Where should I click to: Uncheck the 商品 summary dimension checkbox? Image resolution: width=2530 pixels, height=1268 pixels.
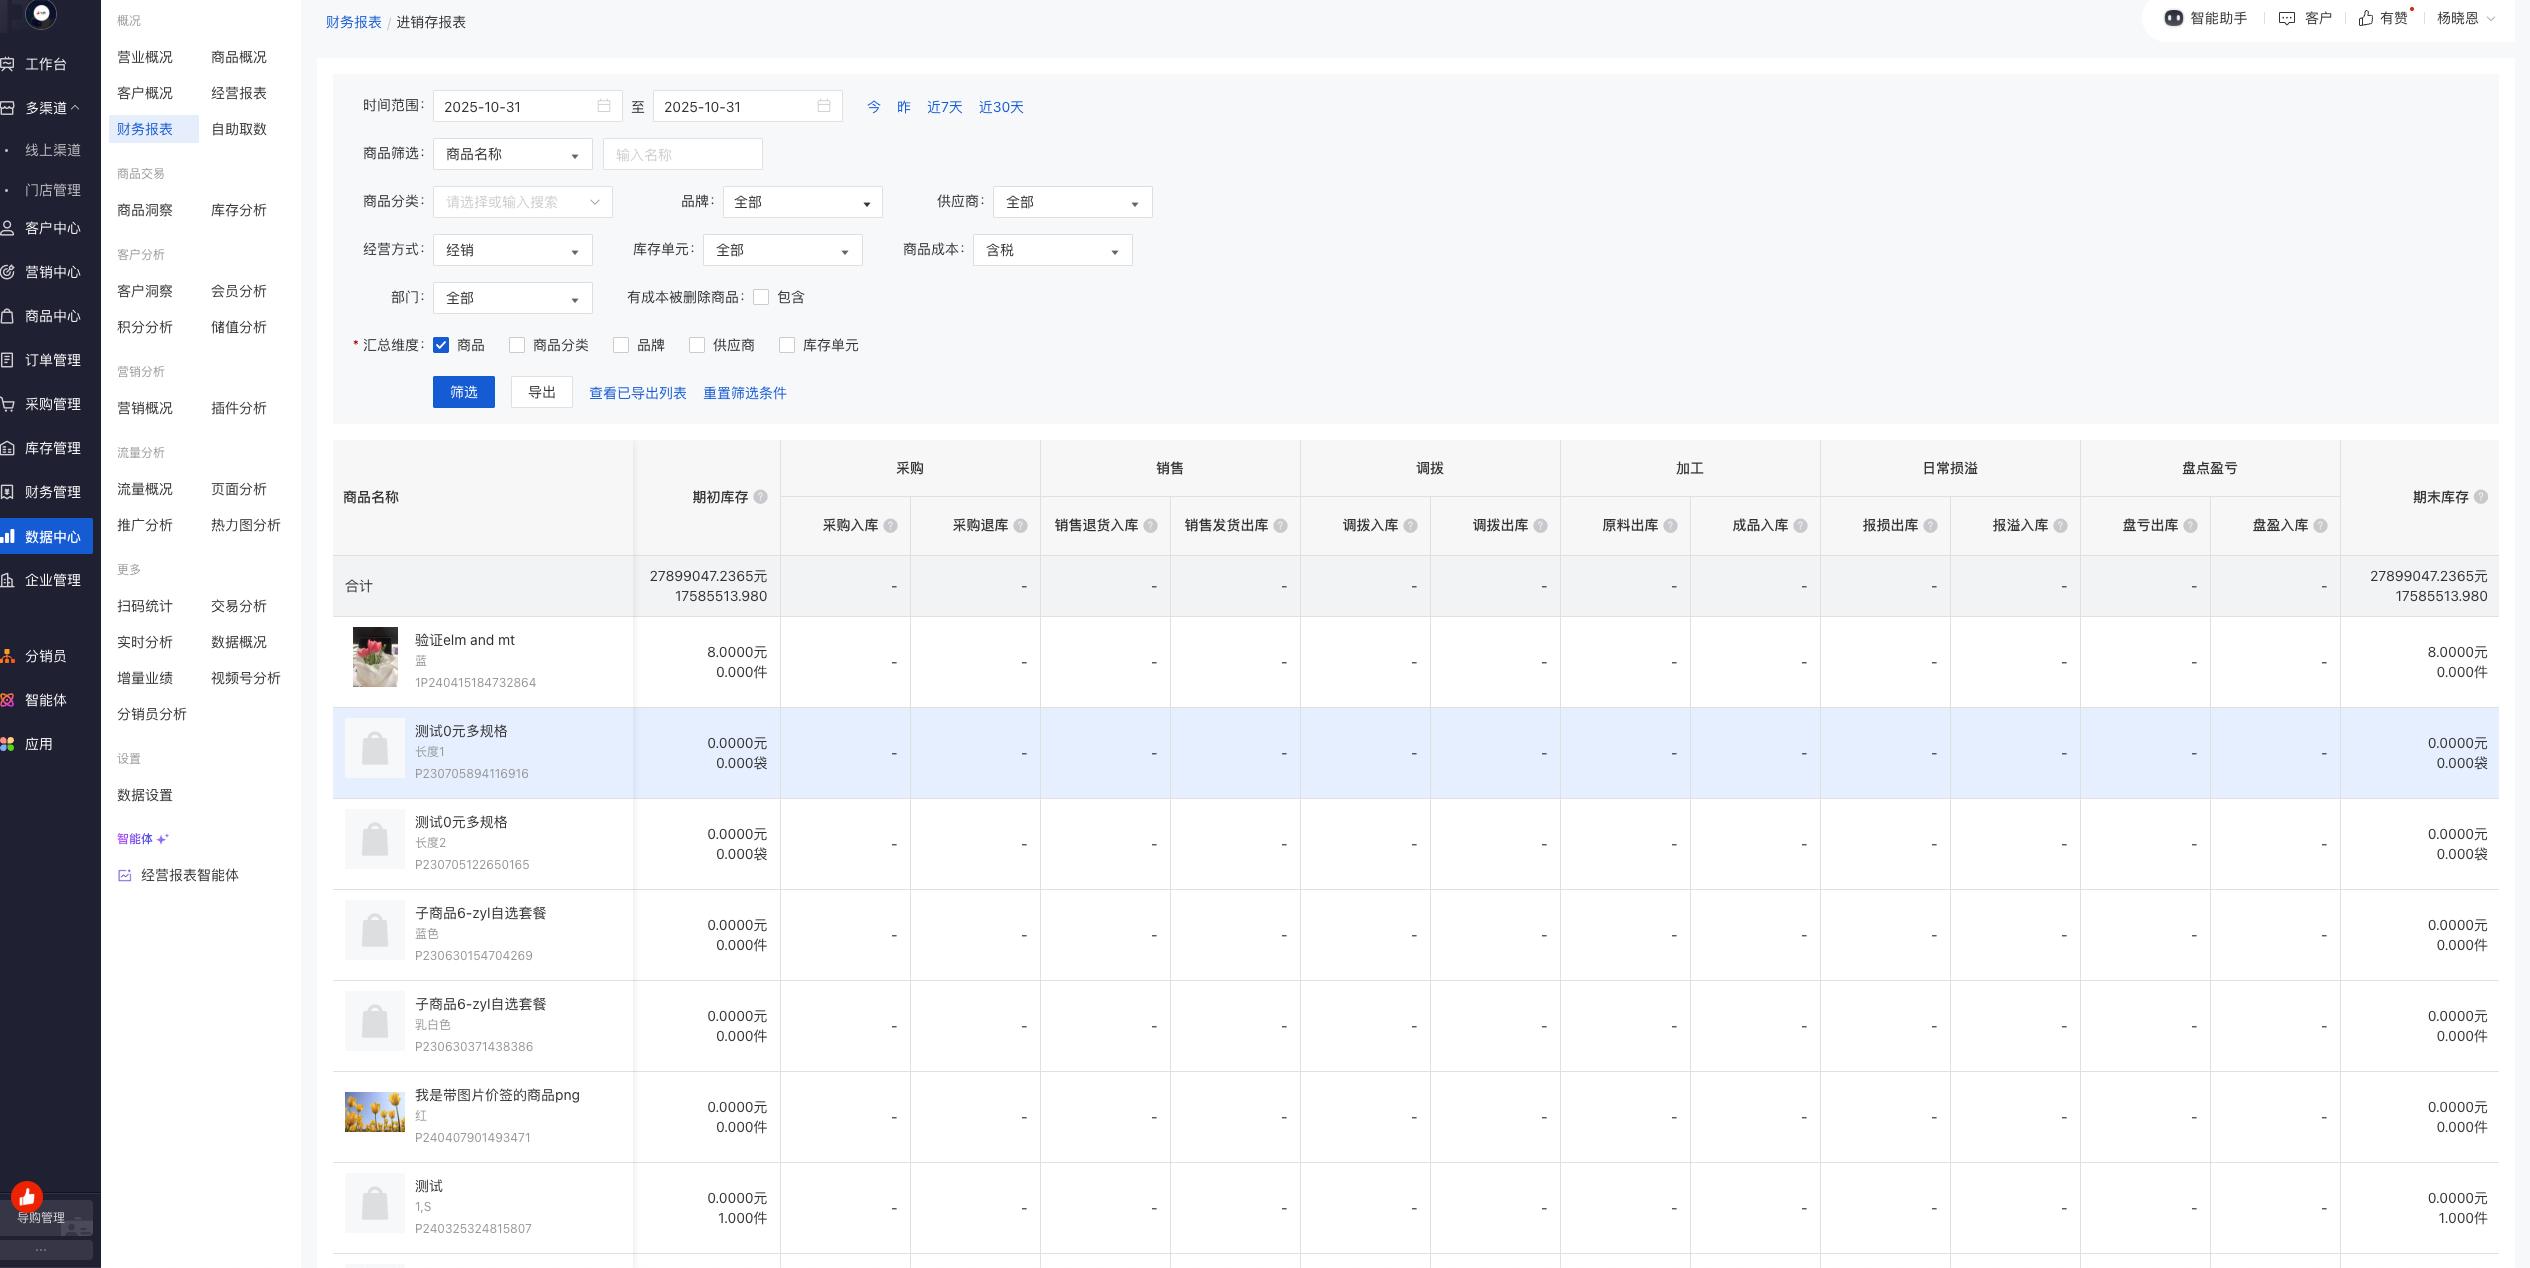pos(441,345)
